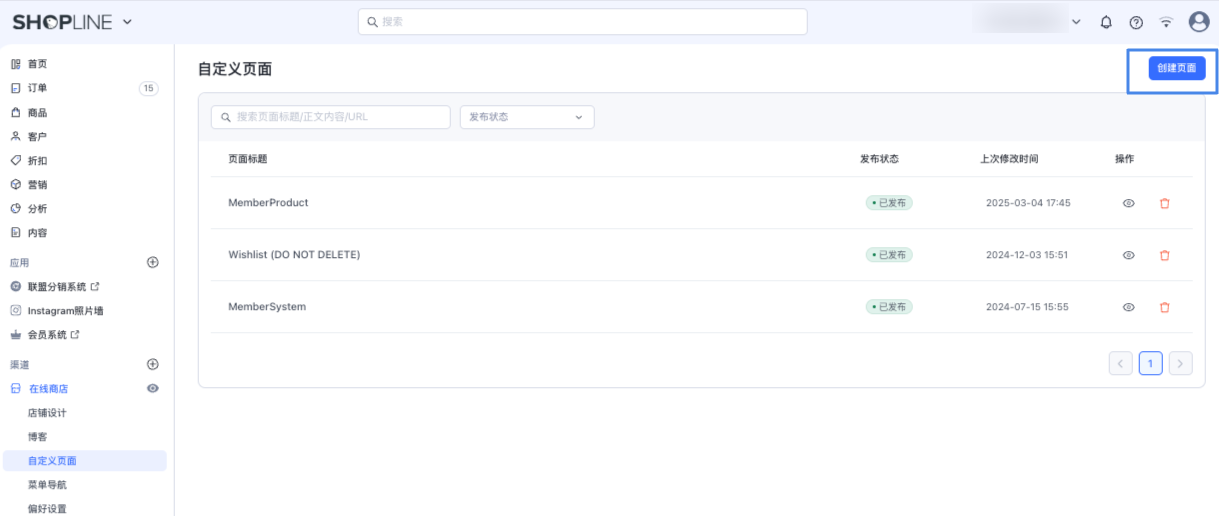1219x516 pixels.
Task: Click the wifi status icon in header
Action: click(x=1166, y=22)
